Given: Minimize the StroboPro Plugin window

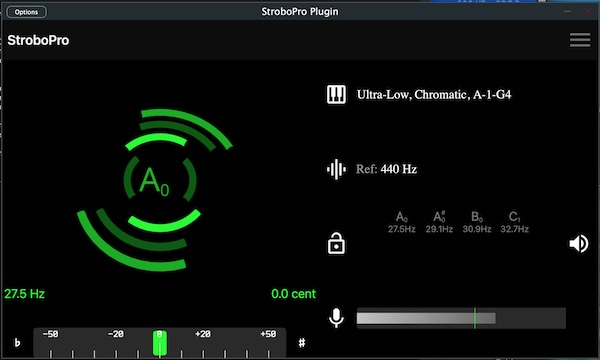Looking at the screenshot, I should pyautogui.click(x=567, y=11).
